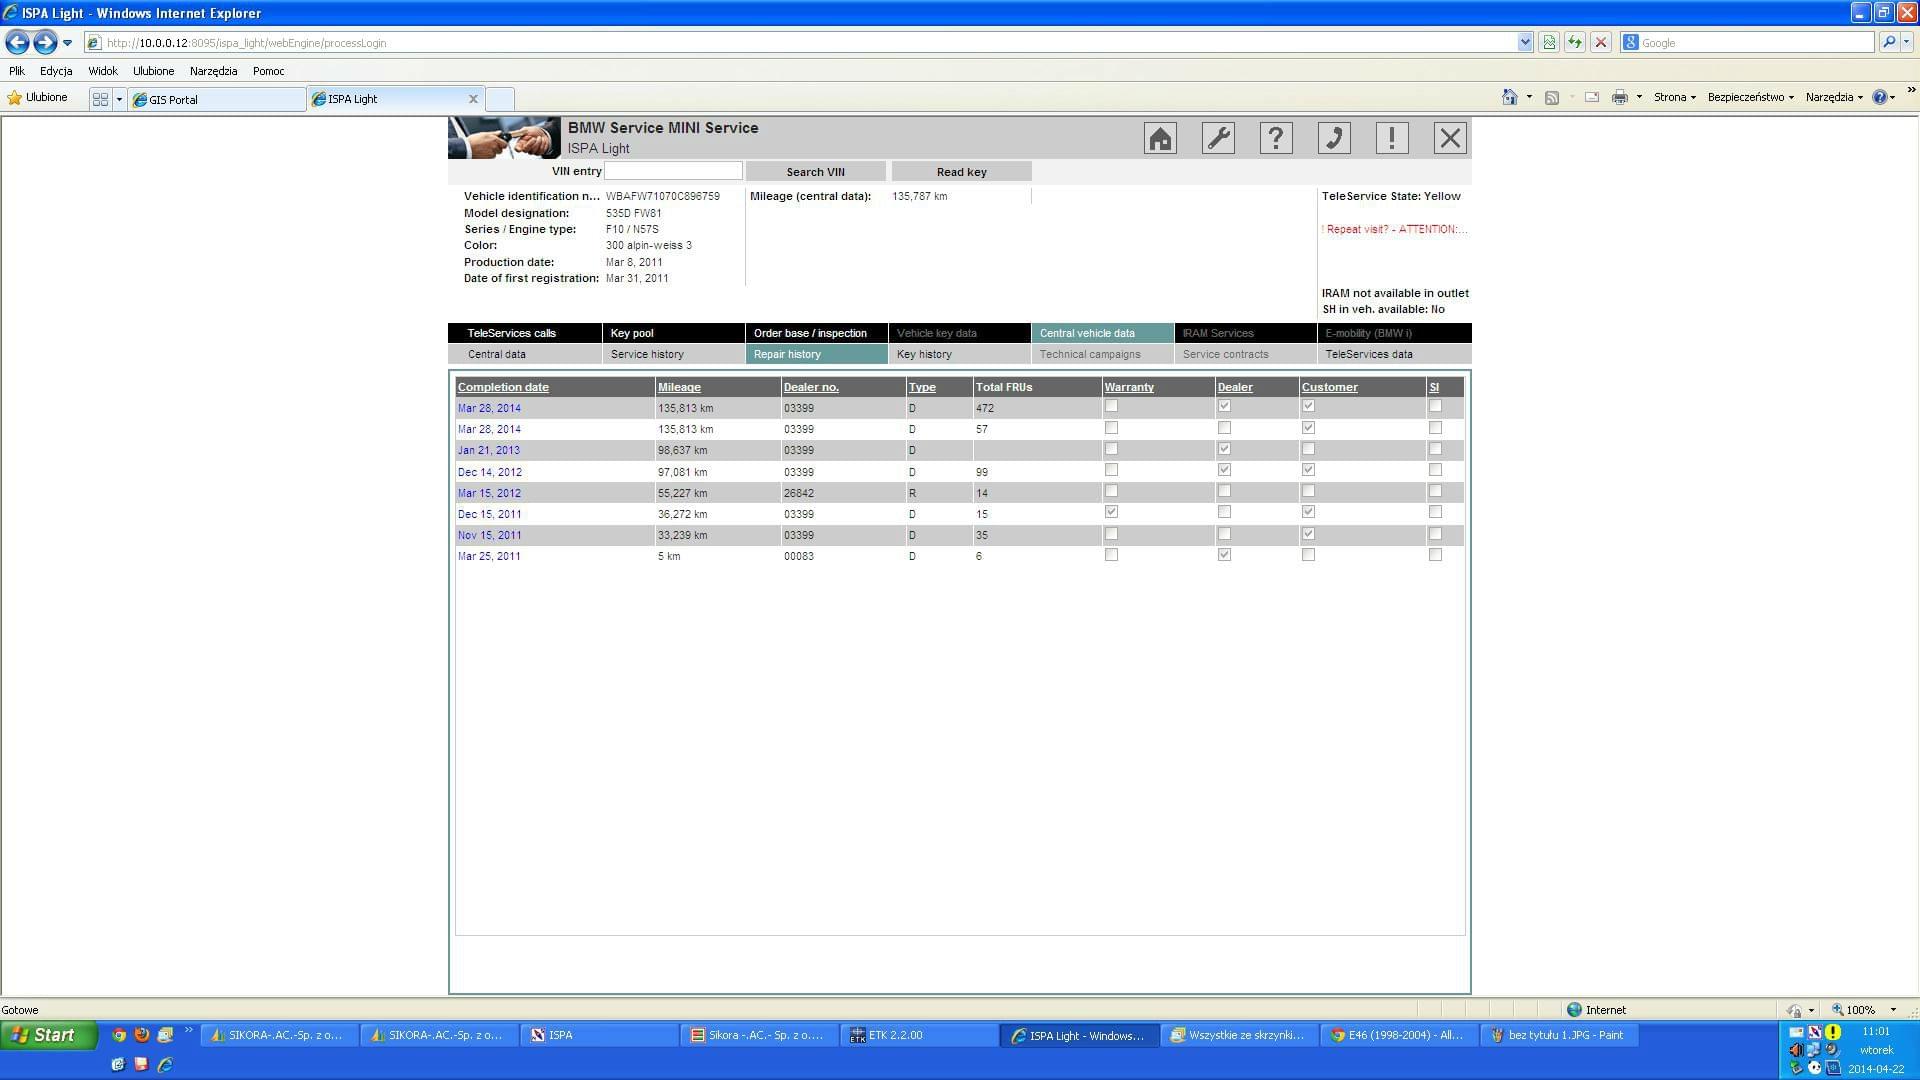Open the wrench settings icon

pyautogui.click(x=1218, y=138)
